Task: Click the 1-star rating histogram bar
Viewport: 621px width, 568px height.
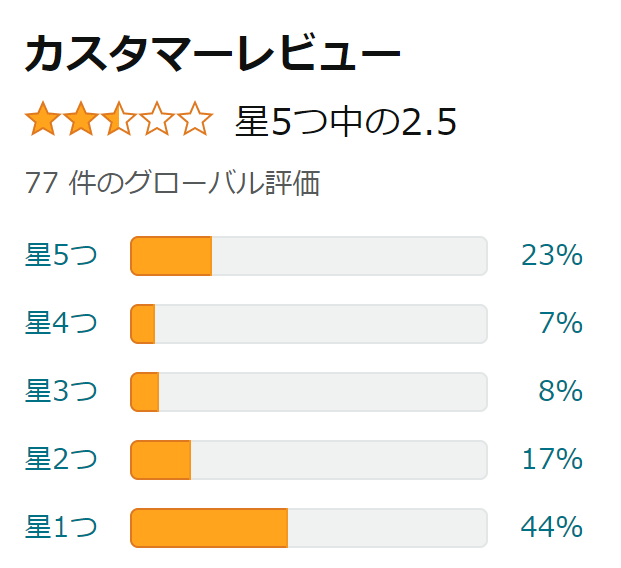Action: (x=309, y=528)
